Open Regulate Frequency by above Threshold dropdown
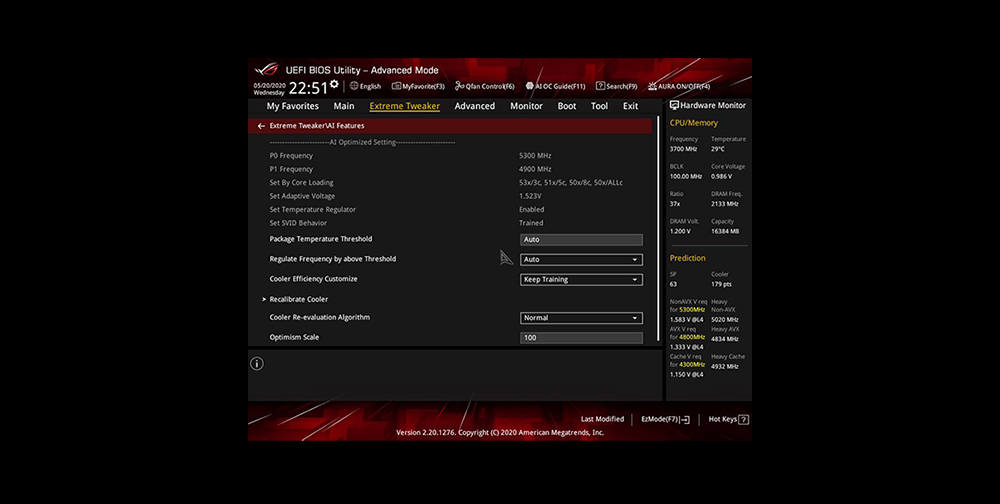Viewport: 1000px width, 504px height. click(581, 260)
